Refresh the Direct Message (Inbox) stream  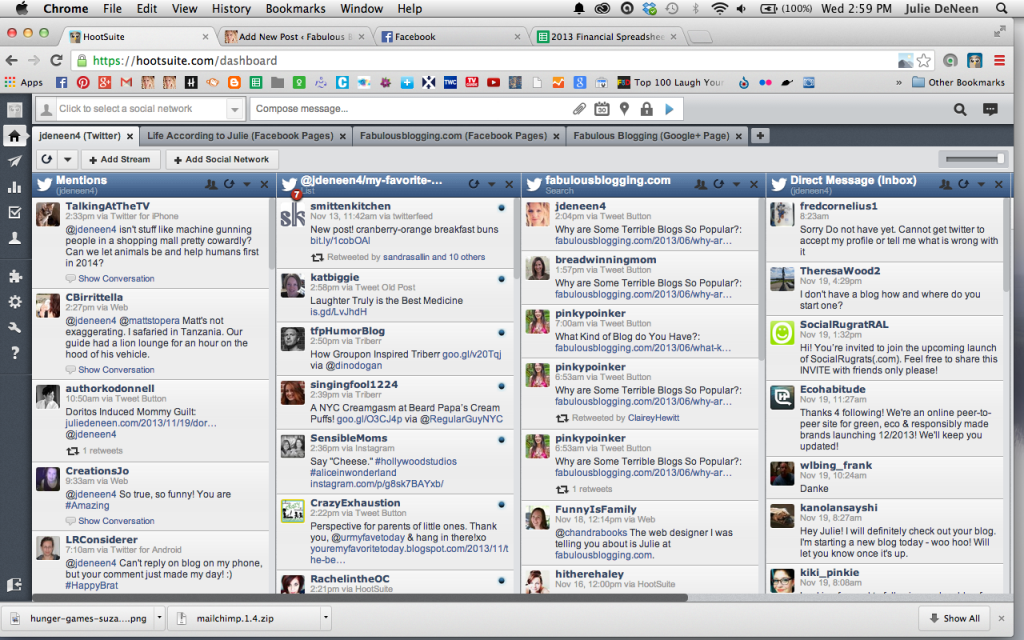963,184
